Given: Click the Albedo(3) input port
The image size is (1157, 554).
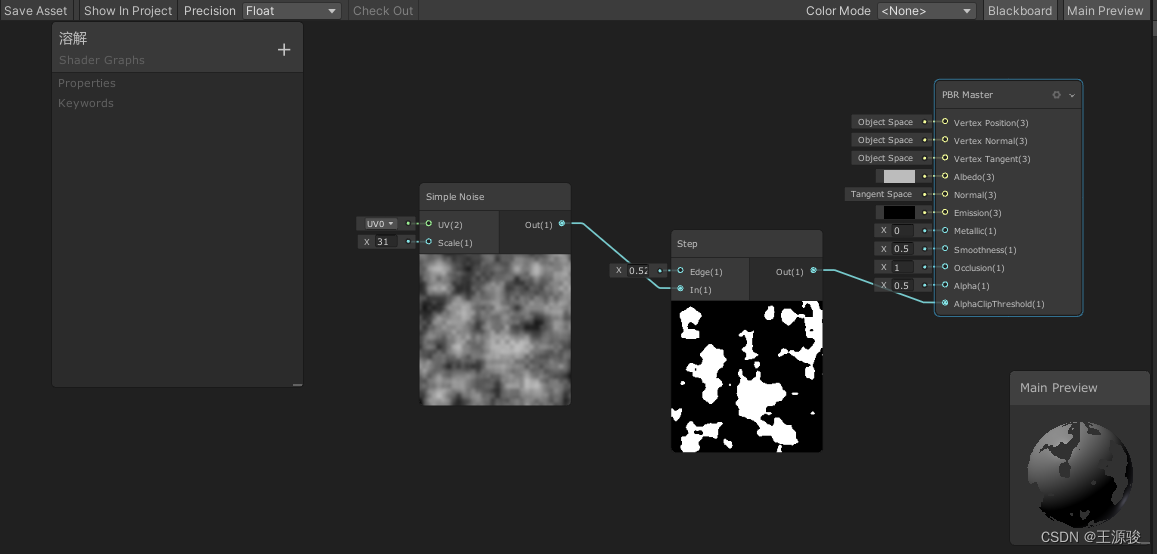Looking at the screenshot, I should coord(945,177).
